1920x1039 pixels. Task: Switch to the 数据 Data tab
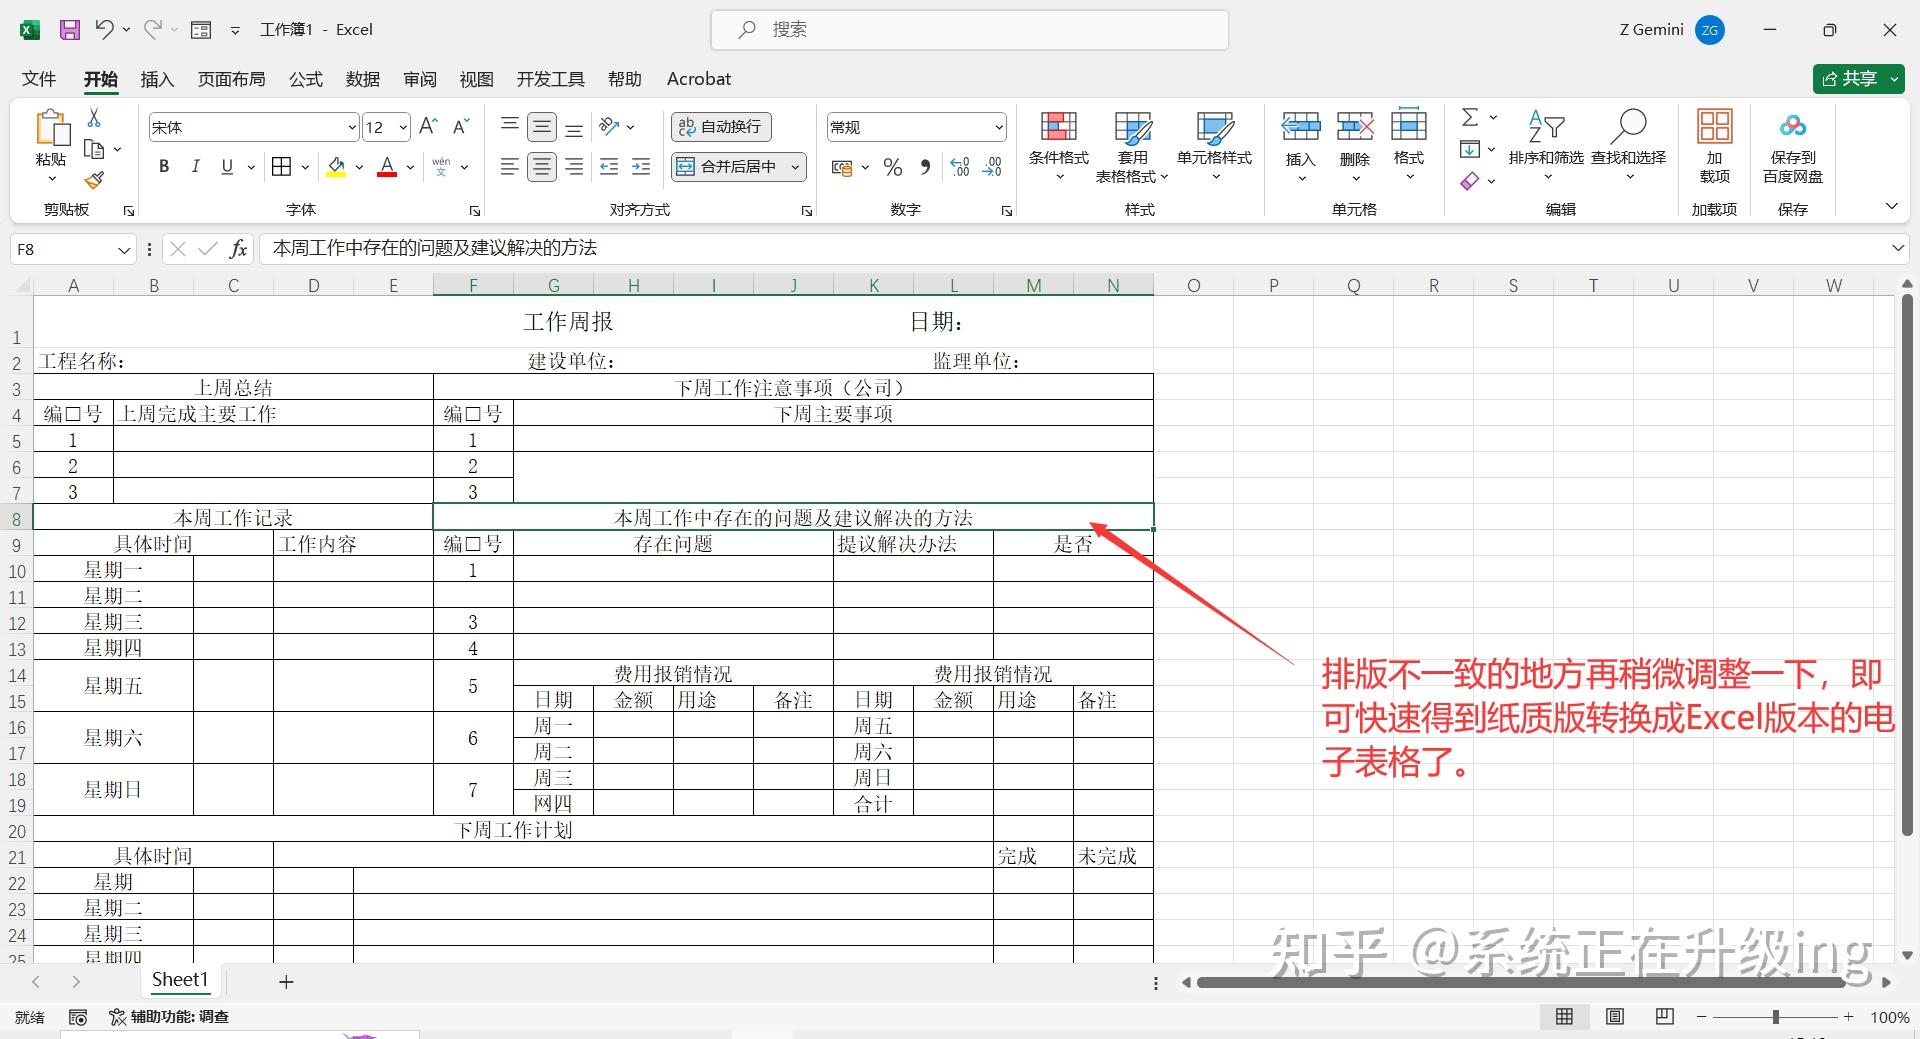pyautogui.click(x=363, y=79)
